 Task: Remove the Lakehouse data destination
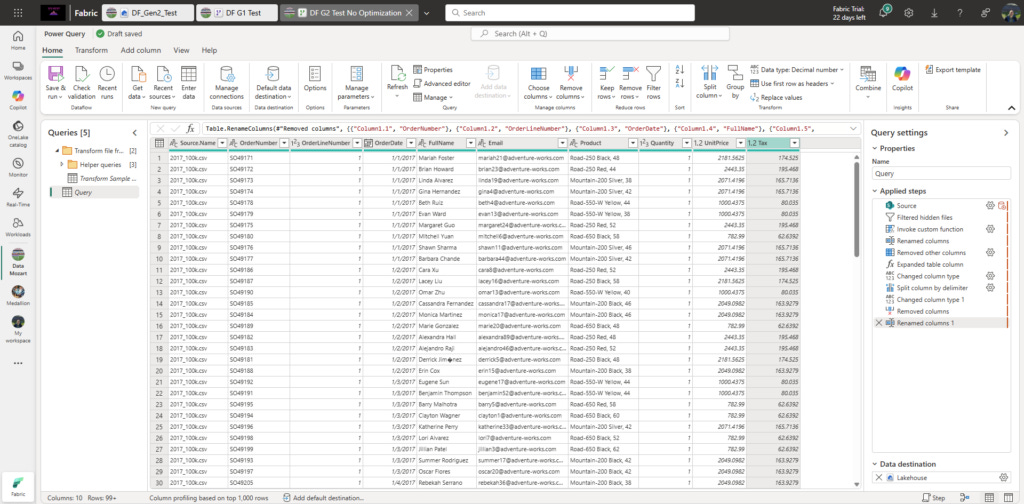[x=878, y=478]
